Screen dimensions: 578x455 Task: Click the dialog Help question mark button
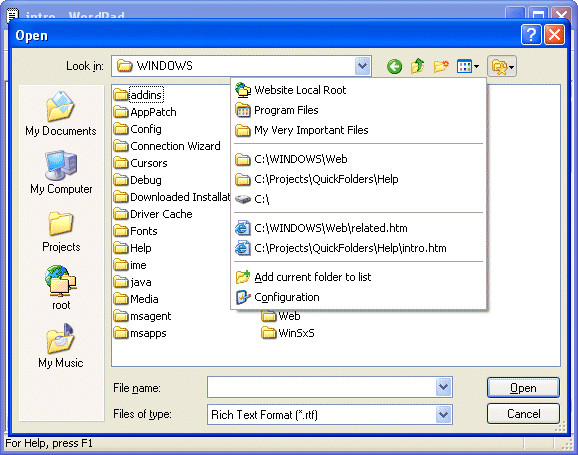point(531,35)
